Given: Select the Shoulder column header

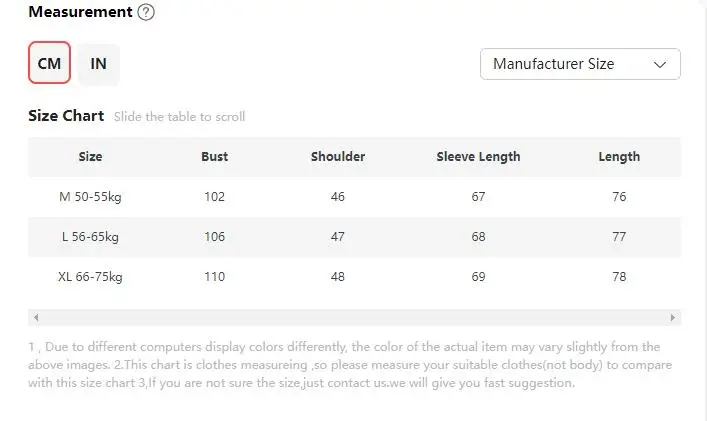Looking at the screenshot, I should click(x=338, y=157).
